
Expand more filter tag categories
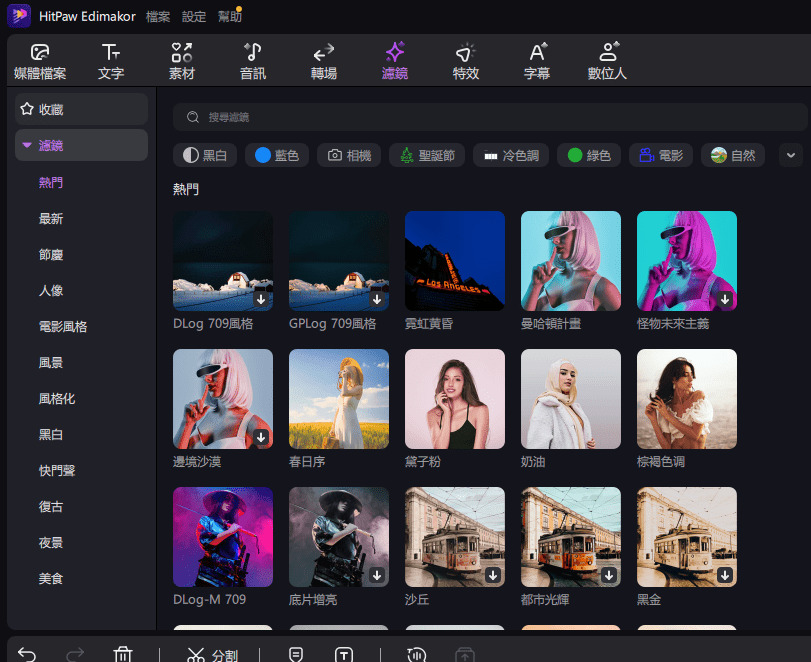(x=790, y=155)
